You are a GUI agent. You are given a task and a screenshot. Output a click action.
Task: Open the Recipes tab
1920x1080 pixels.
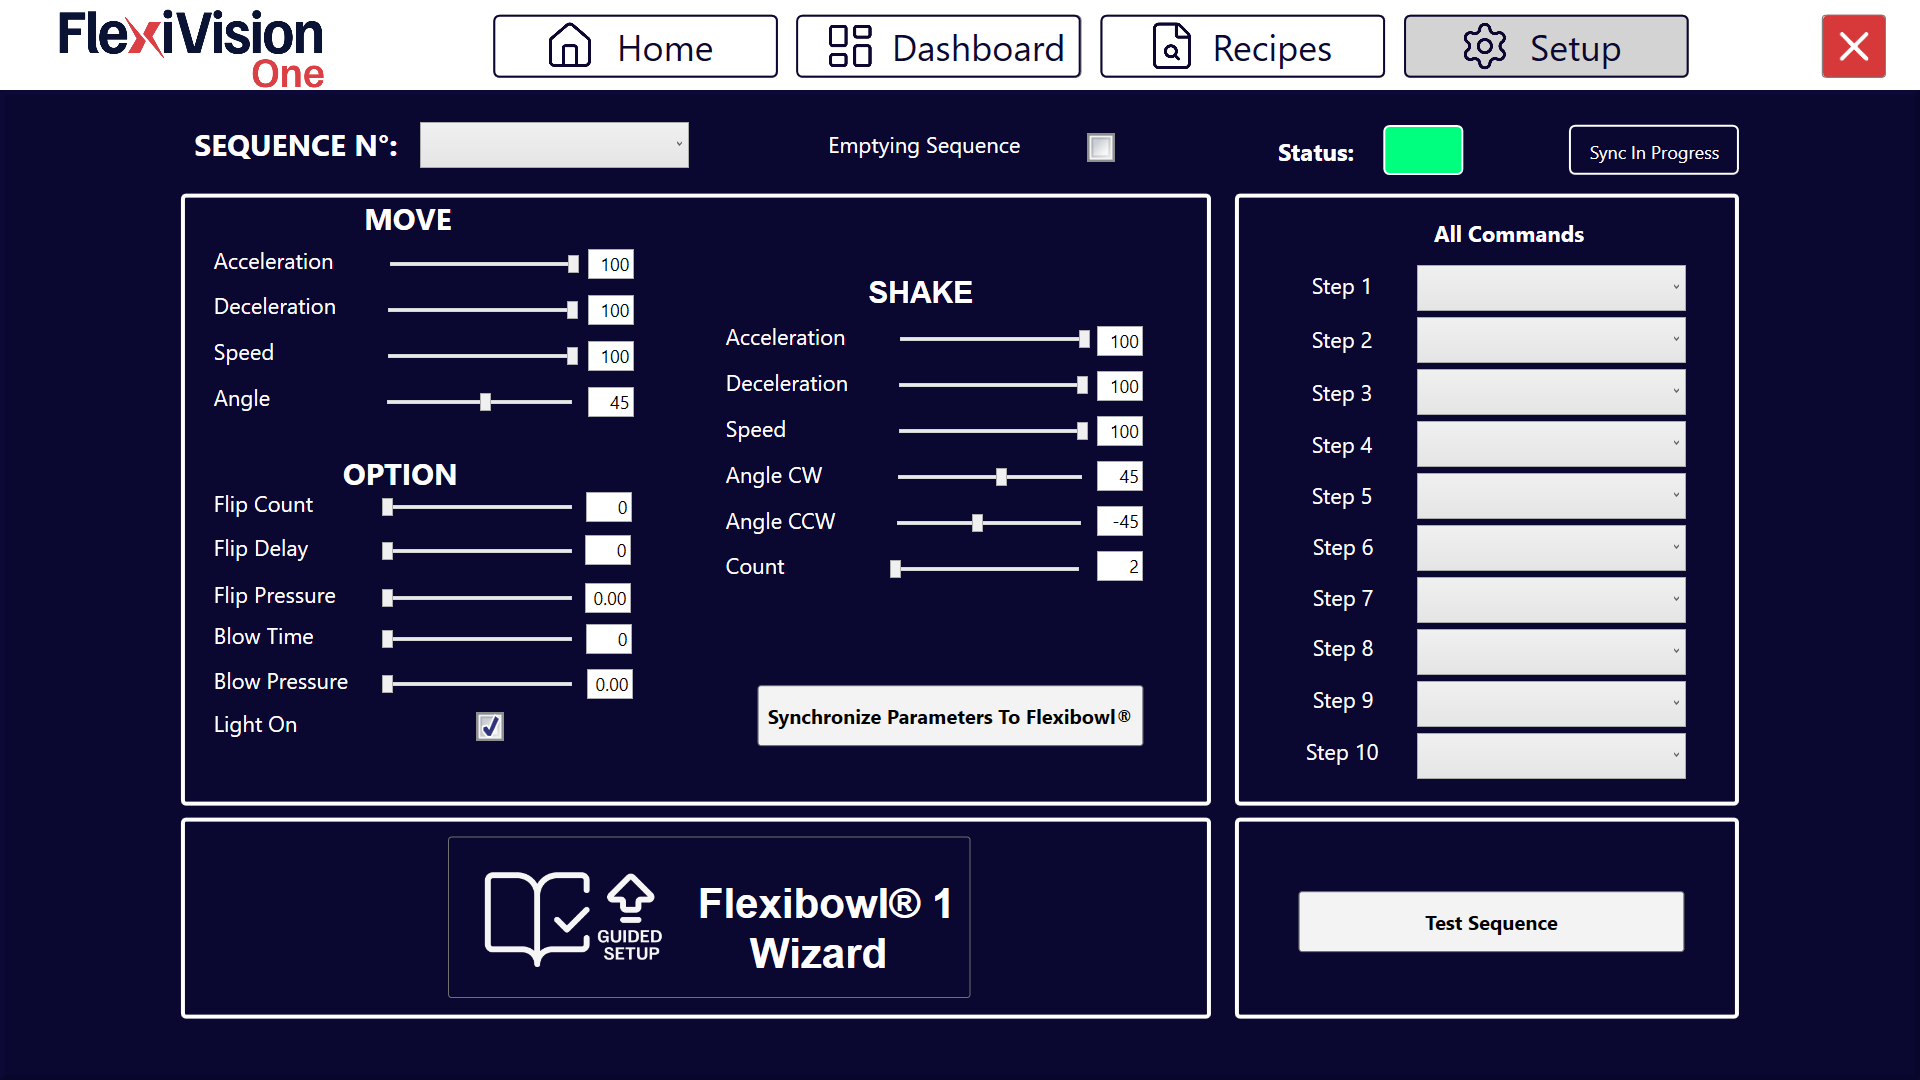pyautogui.click(x=1242, y=46)
